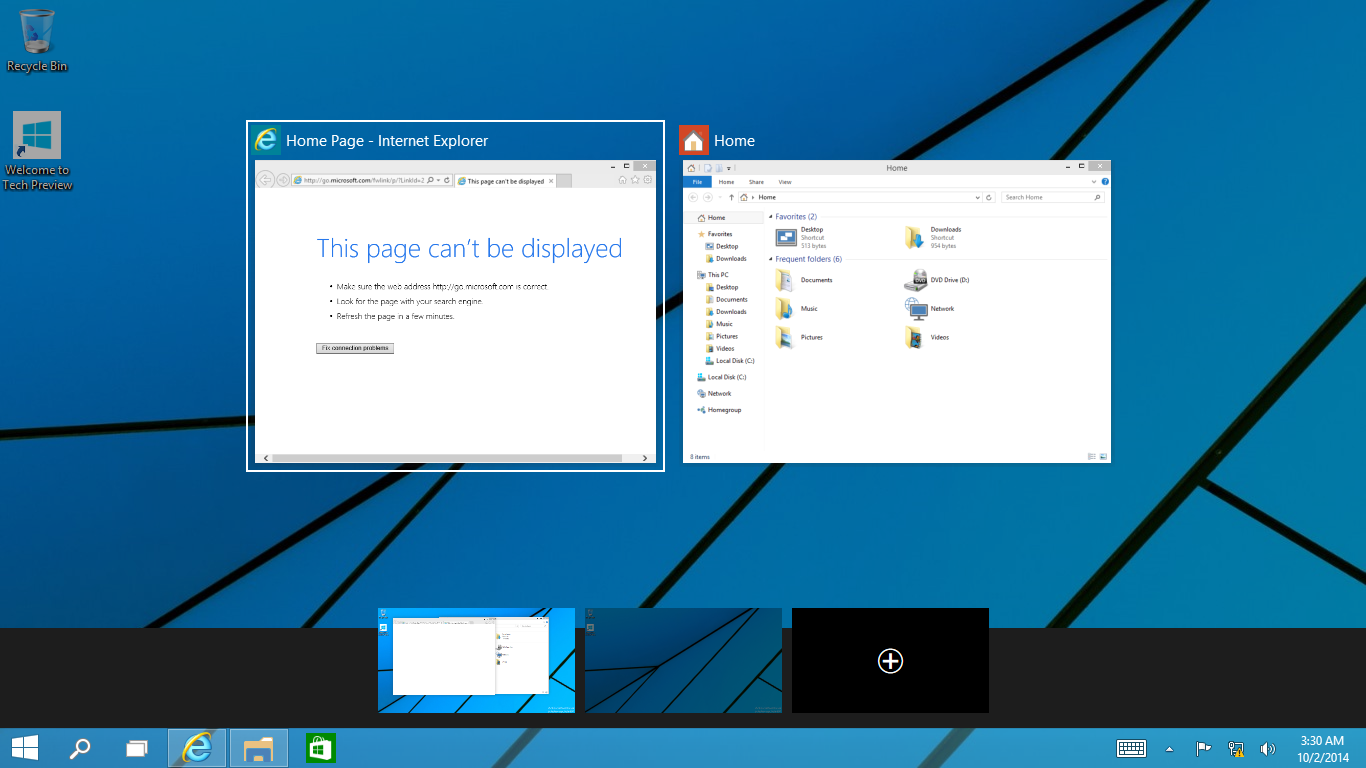Image resolution: width=1366 pixels, height=768 pixels.
Task: Click the Fix connection problems button
Action: point(355,348)
